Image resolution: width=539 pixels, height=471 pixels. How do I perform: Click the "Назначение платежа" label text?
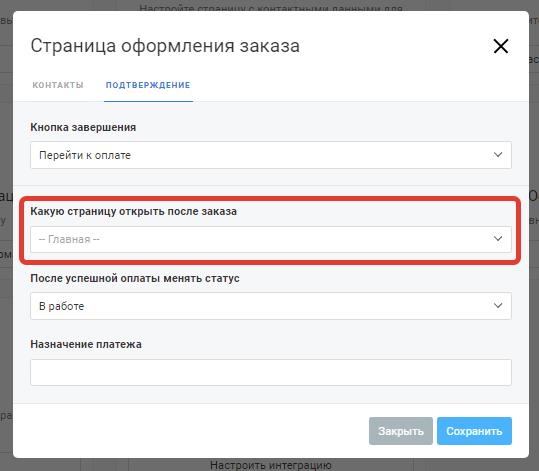86,344
